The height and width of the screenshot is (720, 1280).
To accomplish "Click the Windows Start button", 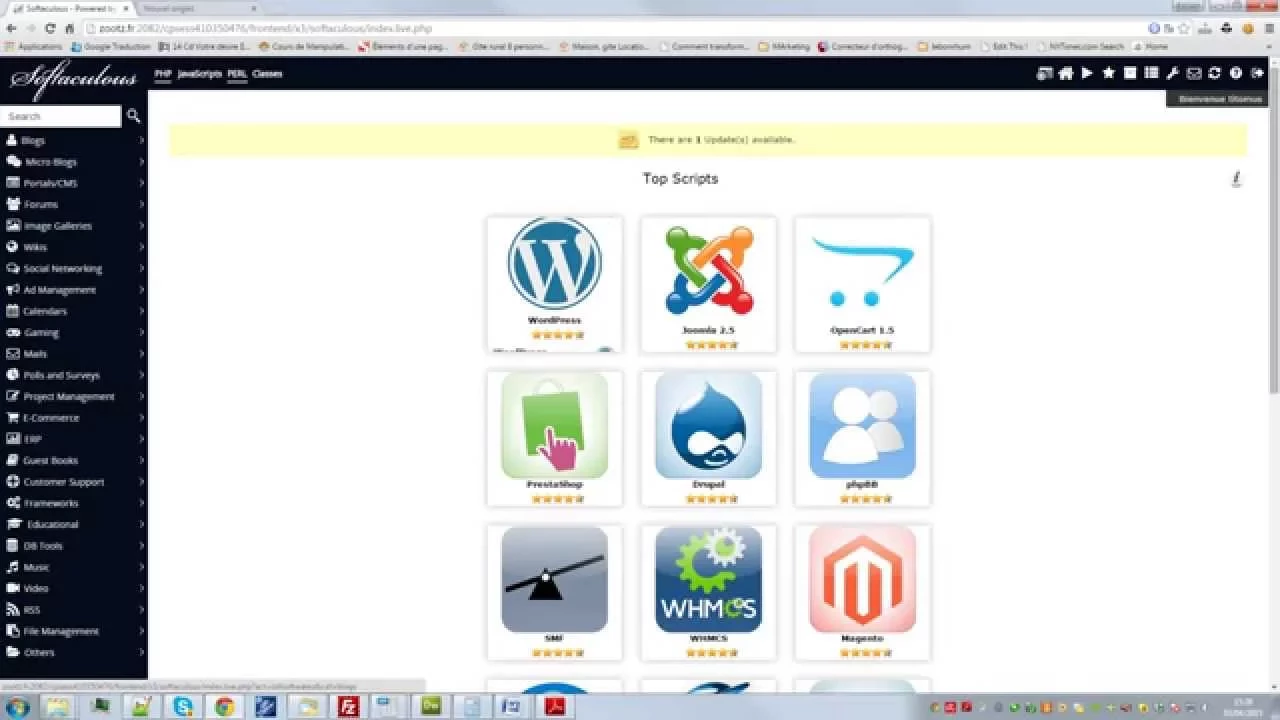I will (x=18, y=706).
